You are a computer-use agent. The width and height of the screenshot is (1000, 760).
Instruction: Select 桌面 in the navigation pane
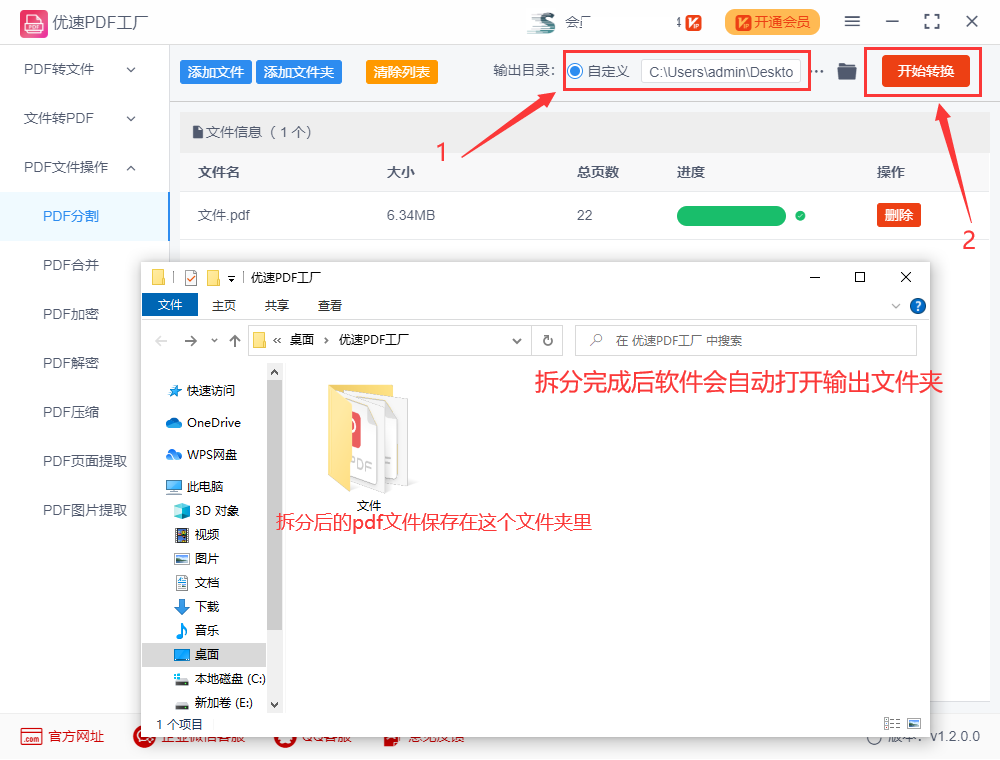[204, 655]
